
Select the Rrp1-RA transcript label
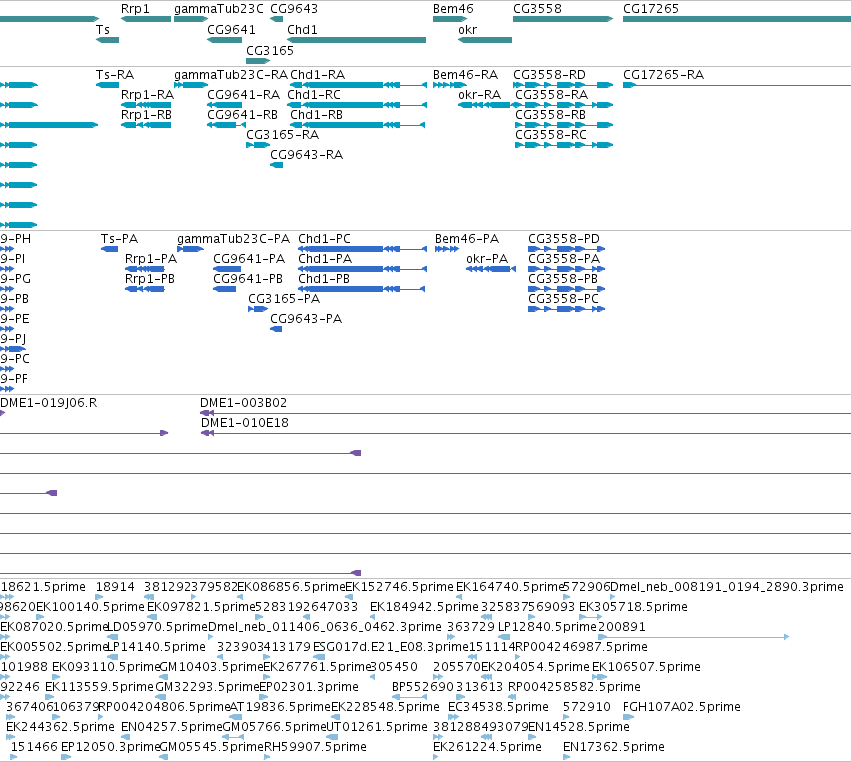(x=148, y=95)
